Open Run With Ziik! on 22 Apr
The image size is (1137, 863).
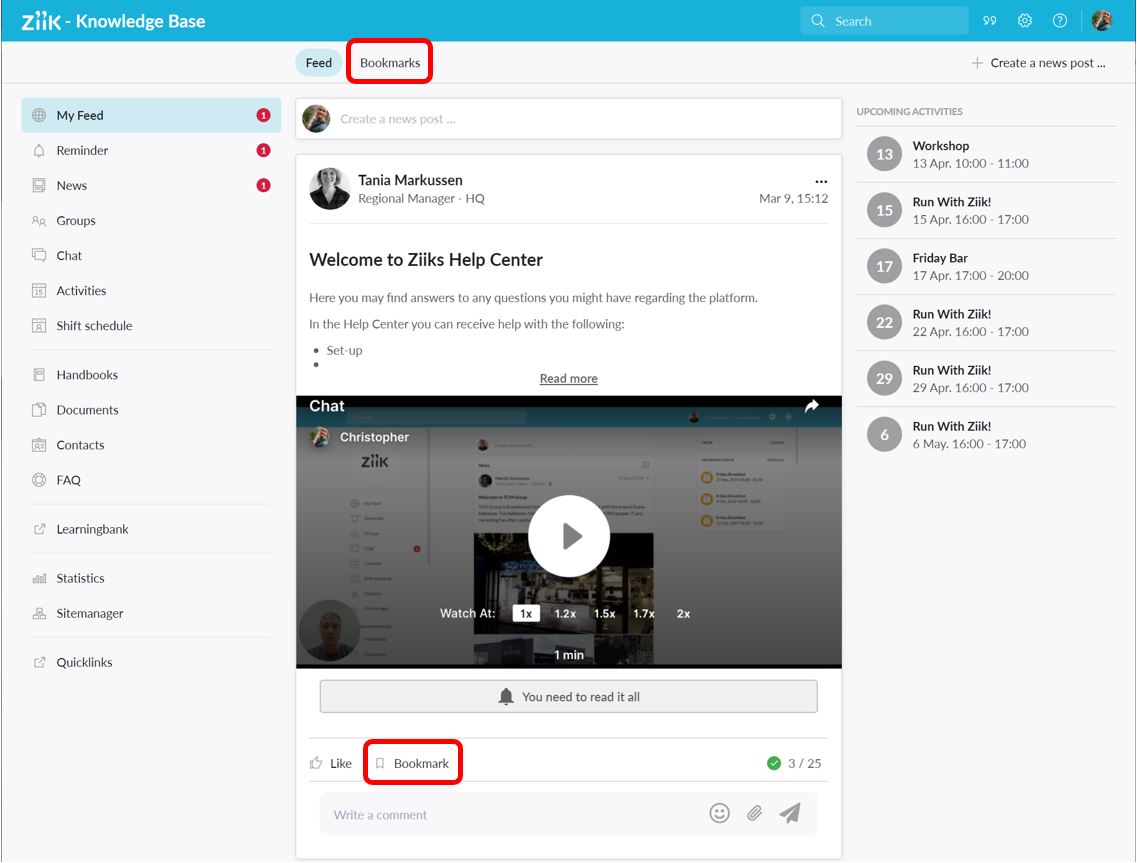985,323
